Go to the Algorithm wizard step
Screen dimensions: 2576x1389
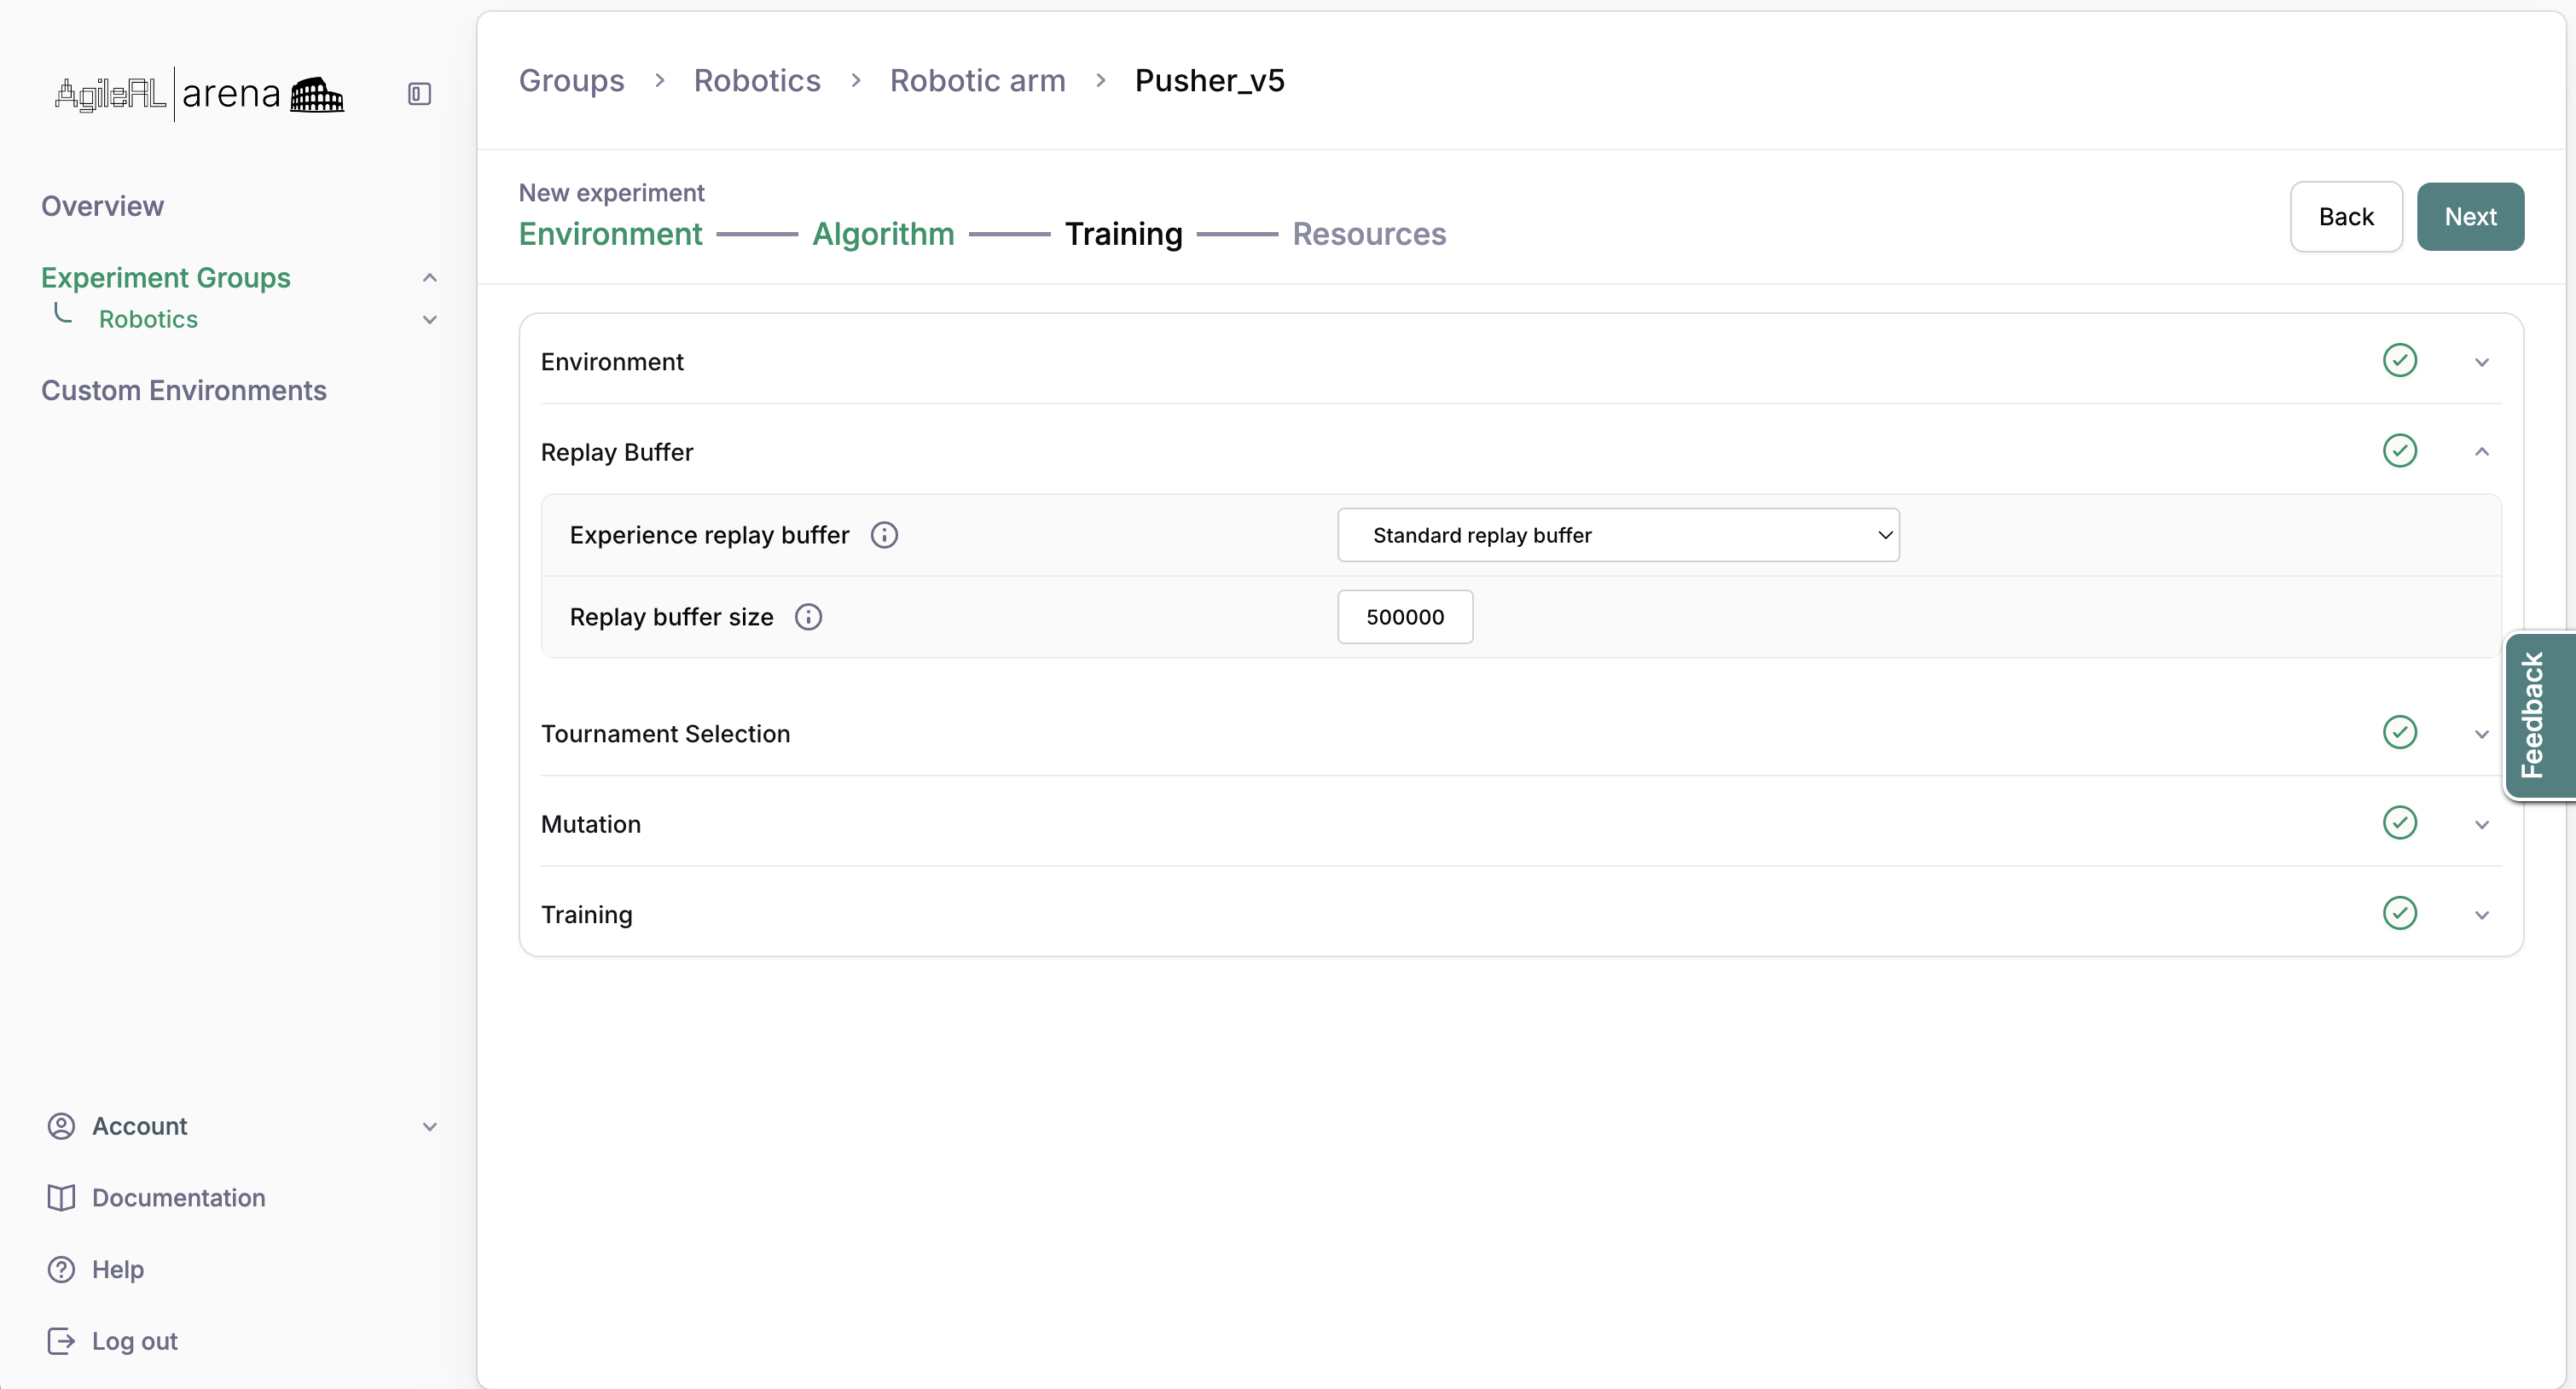coord(883,234)
